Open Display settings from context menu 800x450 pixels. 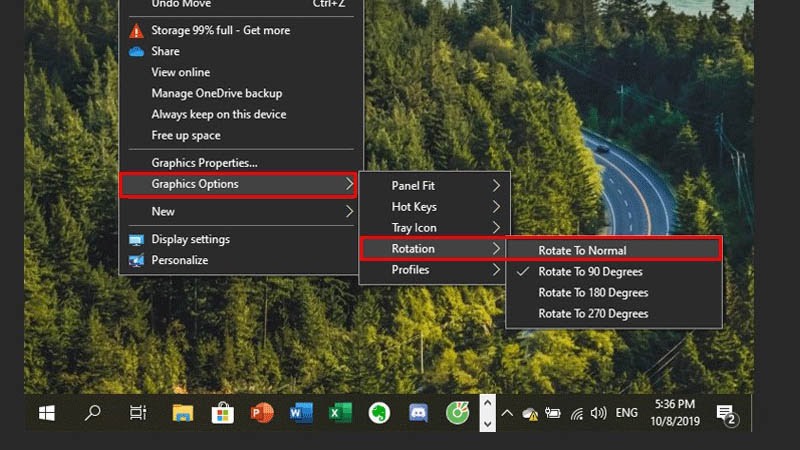[x=190, y=239]
